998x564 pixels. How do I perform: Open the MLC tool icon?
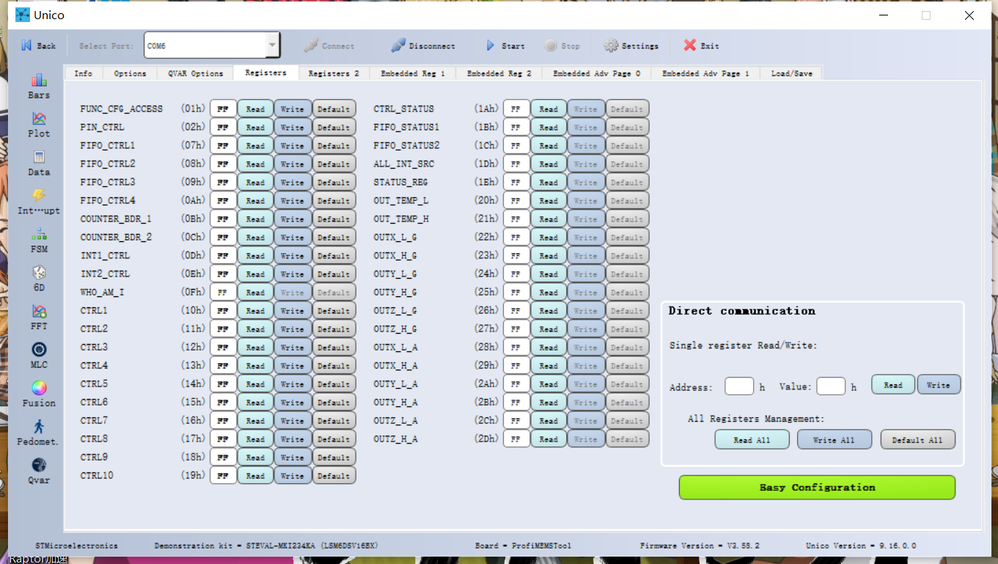point(39,349)
